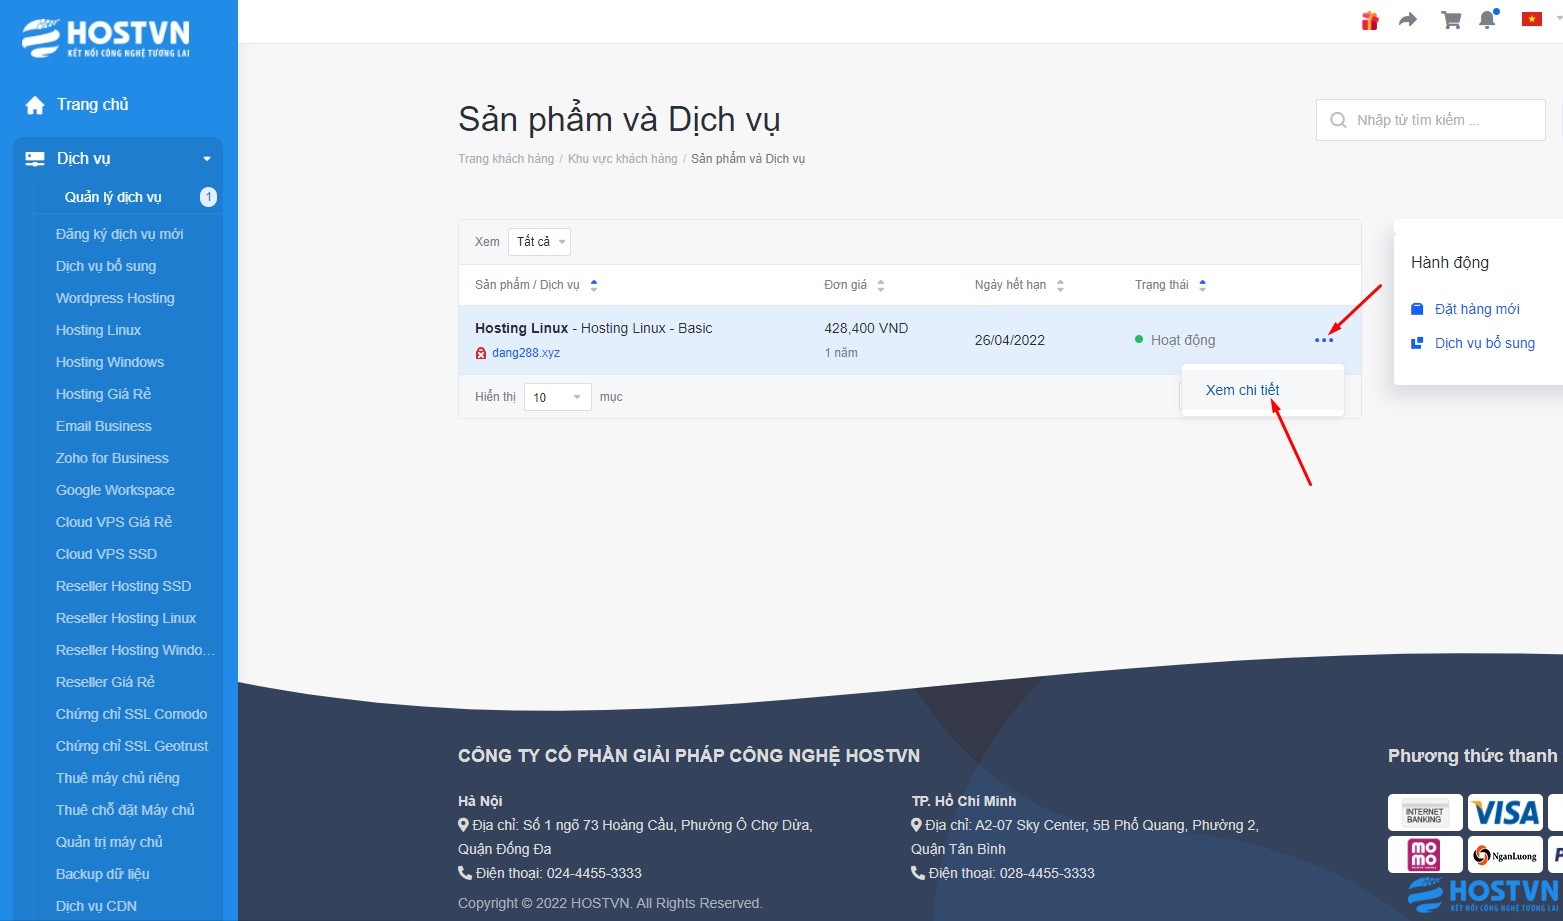Open Quản lý dịch vụ sidebar item

pyautogui.click(x=113, y=197)
